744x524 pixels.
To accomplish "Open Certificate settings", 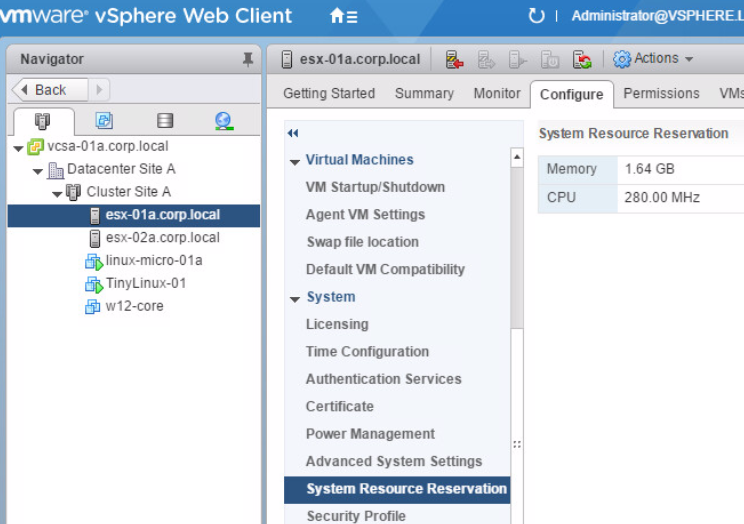I will pyautogui.click(x=340, y=407).
